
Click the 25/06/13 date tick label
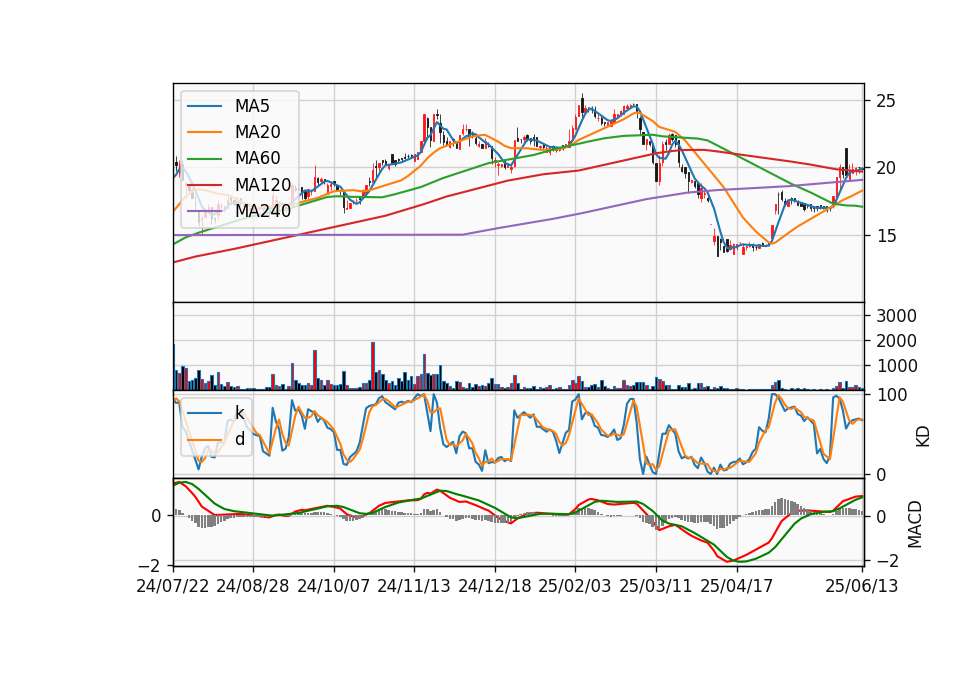pos(862,586)
